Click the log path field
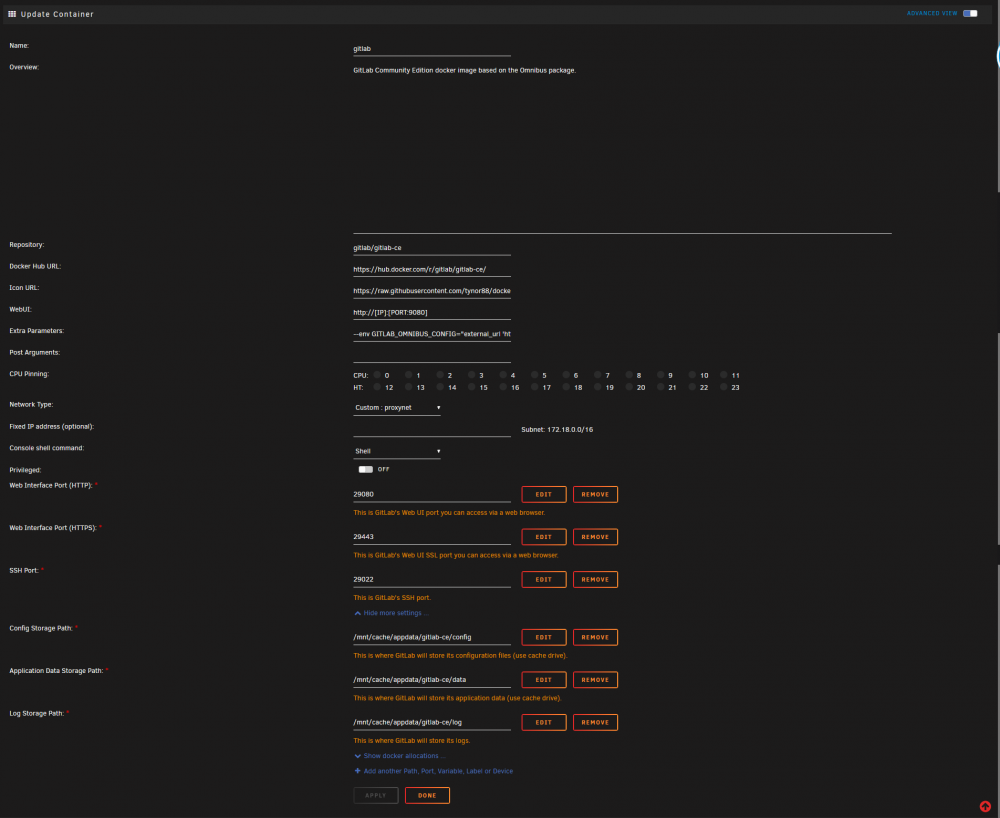The width and height of the screenshot is (1000, 818). click(432, 723)
